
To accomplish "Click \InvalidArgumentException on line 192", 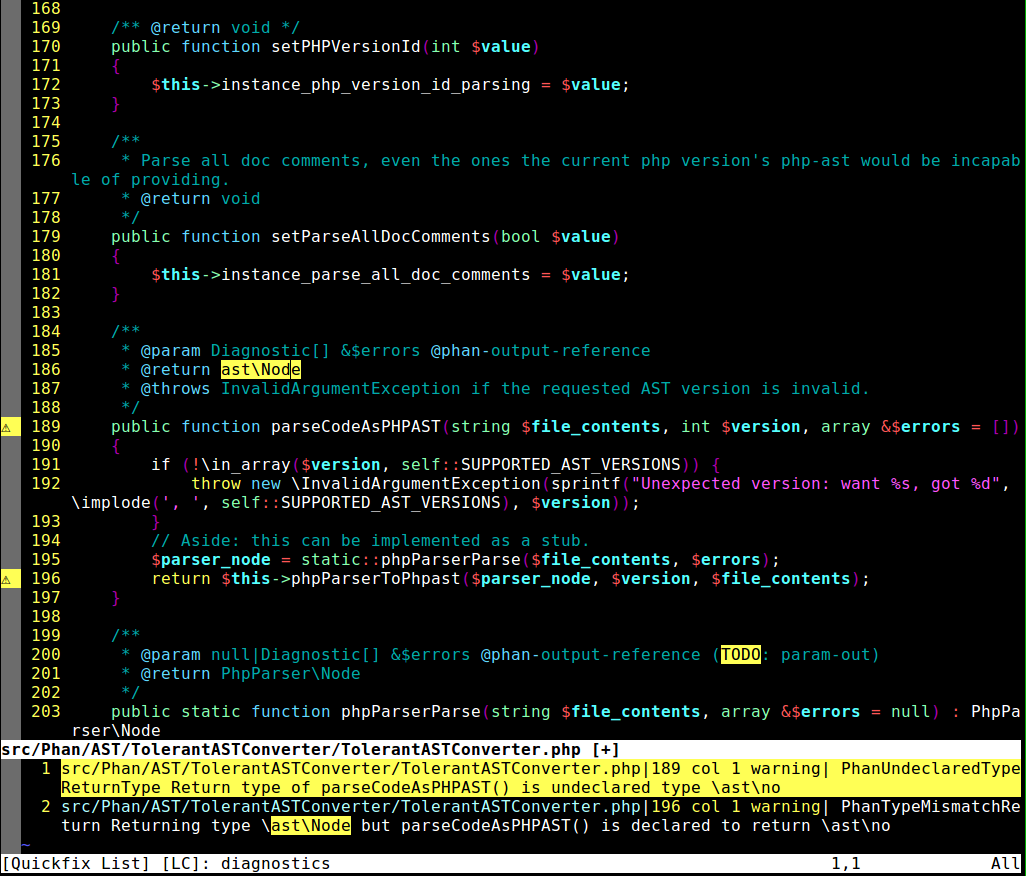I will 416,484.
